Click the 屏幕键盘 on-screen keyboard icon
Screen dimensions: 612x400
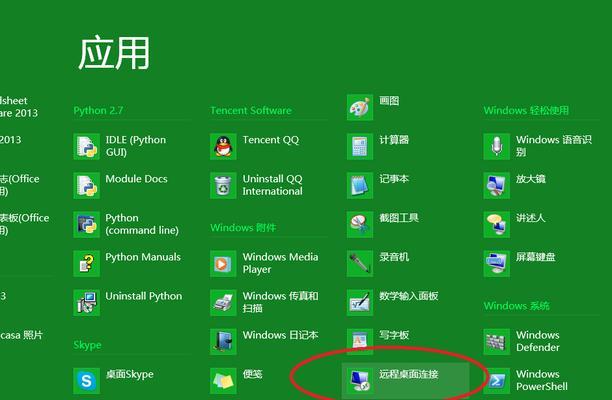point(496,263)
